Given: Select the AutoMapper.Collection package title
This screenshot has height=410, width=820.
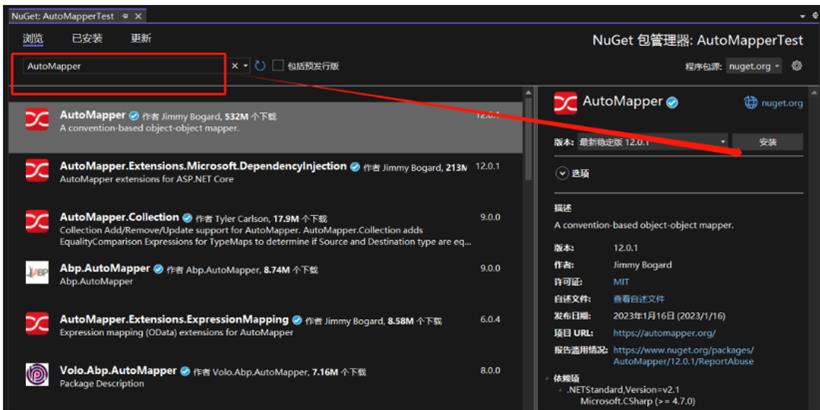Looking at the screenshot, I should (119, 217).
